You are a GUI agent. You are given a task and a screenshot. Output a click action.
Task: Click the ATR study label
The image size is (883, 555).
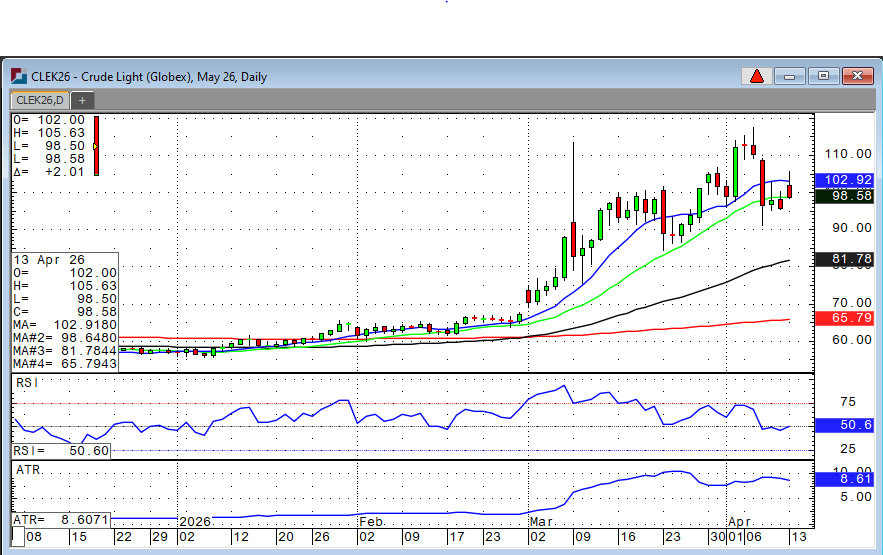(29, 469)
